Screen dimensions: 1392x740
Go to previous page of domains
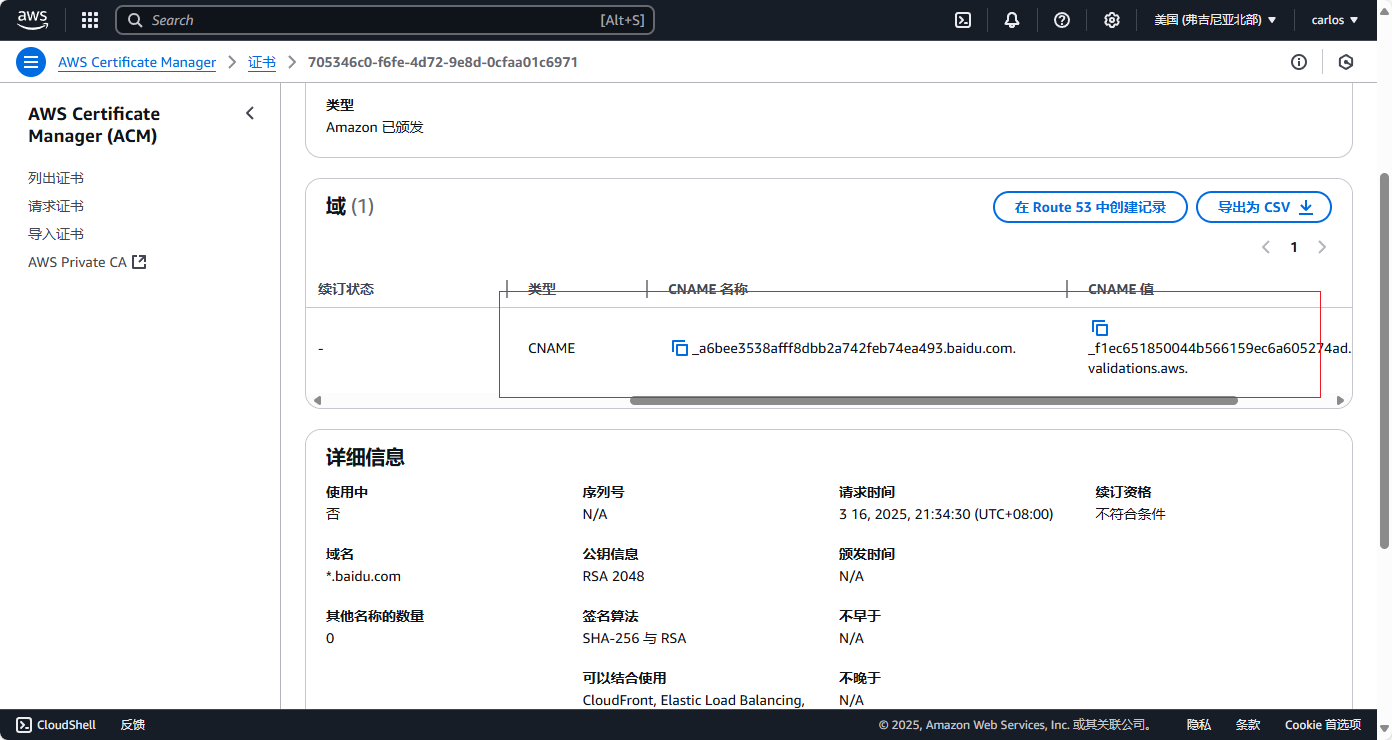(1266, 247)
